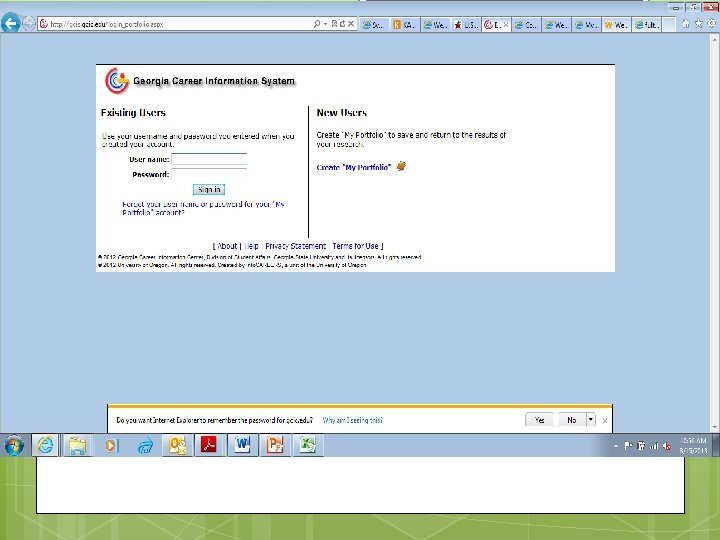The image size is (720, 540).
Task: Expand the dropdown arrow next to No
Action: [x=591, y=420]
